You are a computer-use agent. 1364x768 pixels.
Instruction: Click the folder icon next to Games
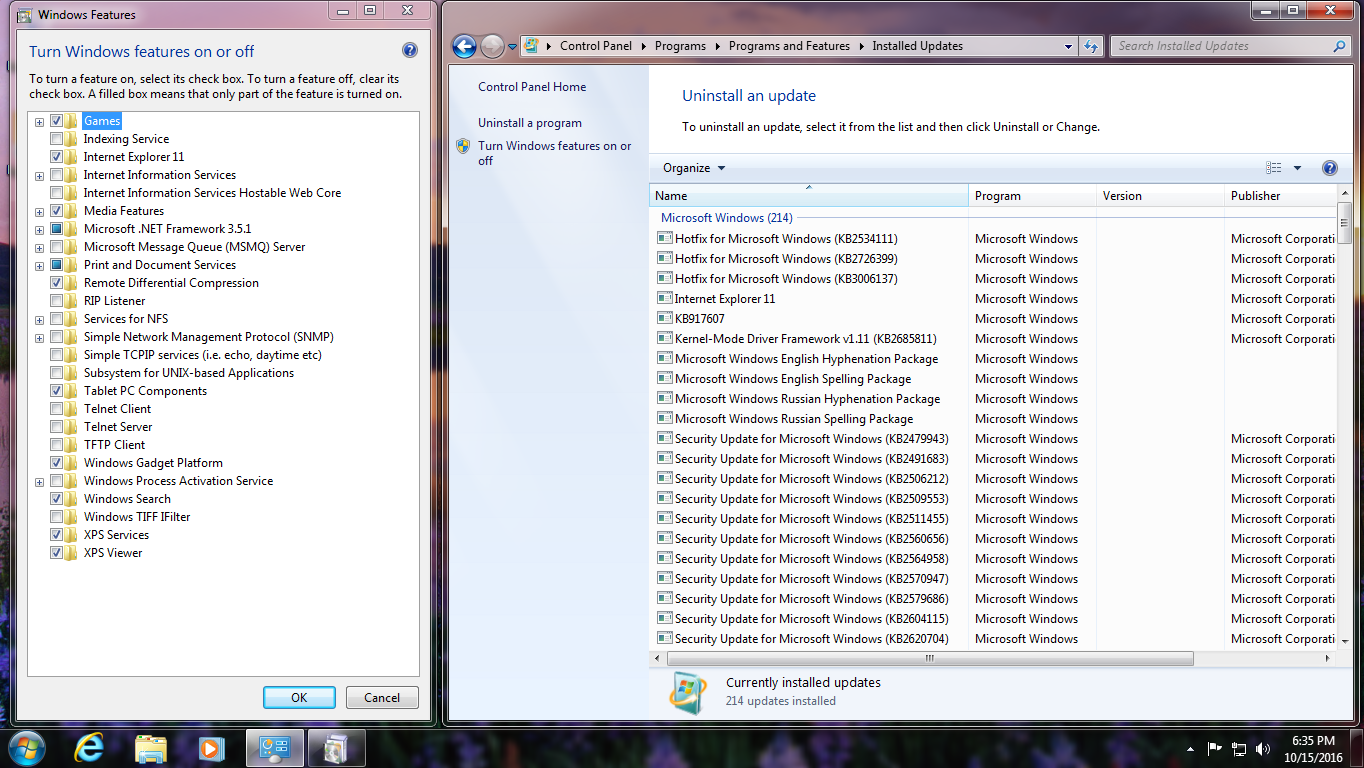(x=72, y=121)
